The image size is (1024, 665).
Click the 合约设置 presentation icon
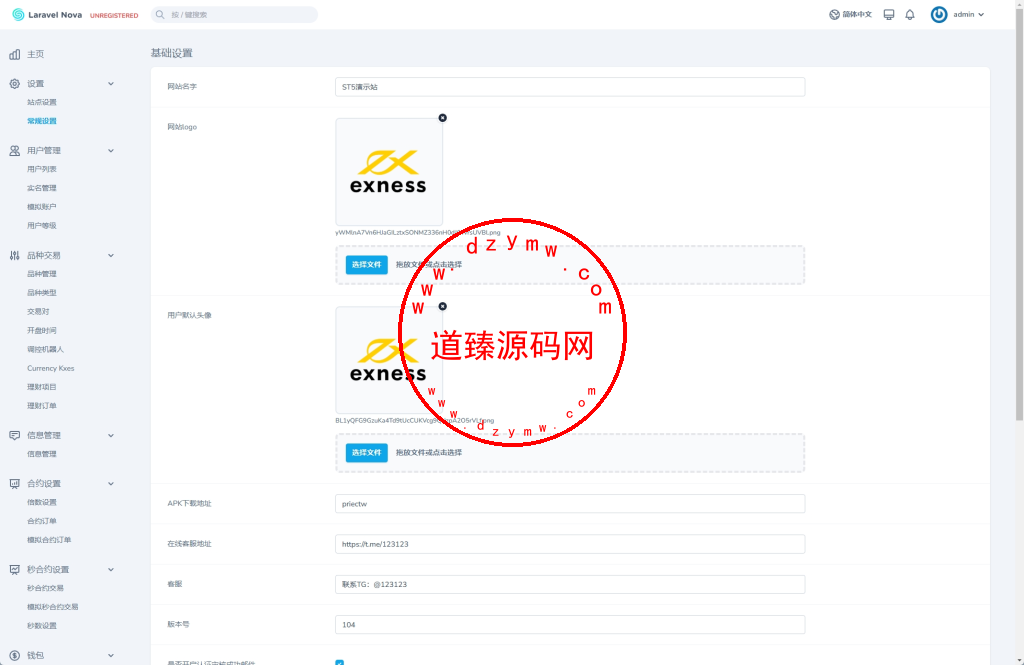[14, 483]
